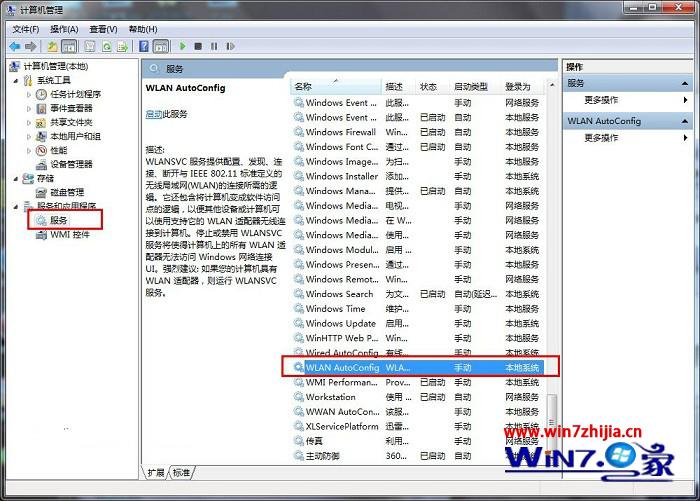Sort by the 启动类型 column header

tap(475, 87)
